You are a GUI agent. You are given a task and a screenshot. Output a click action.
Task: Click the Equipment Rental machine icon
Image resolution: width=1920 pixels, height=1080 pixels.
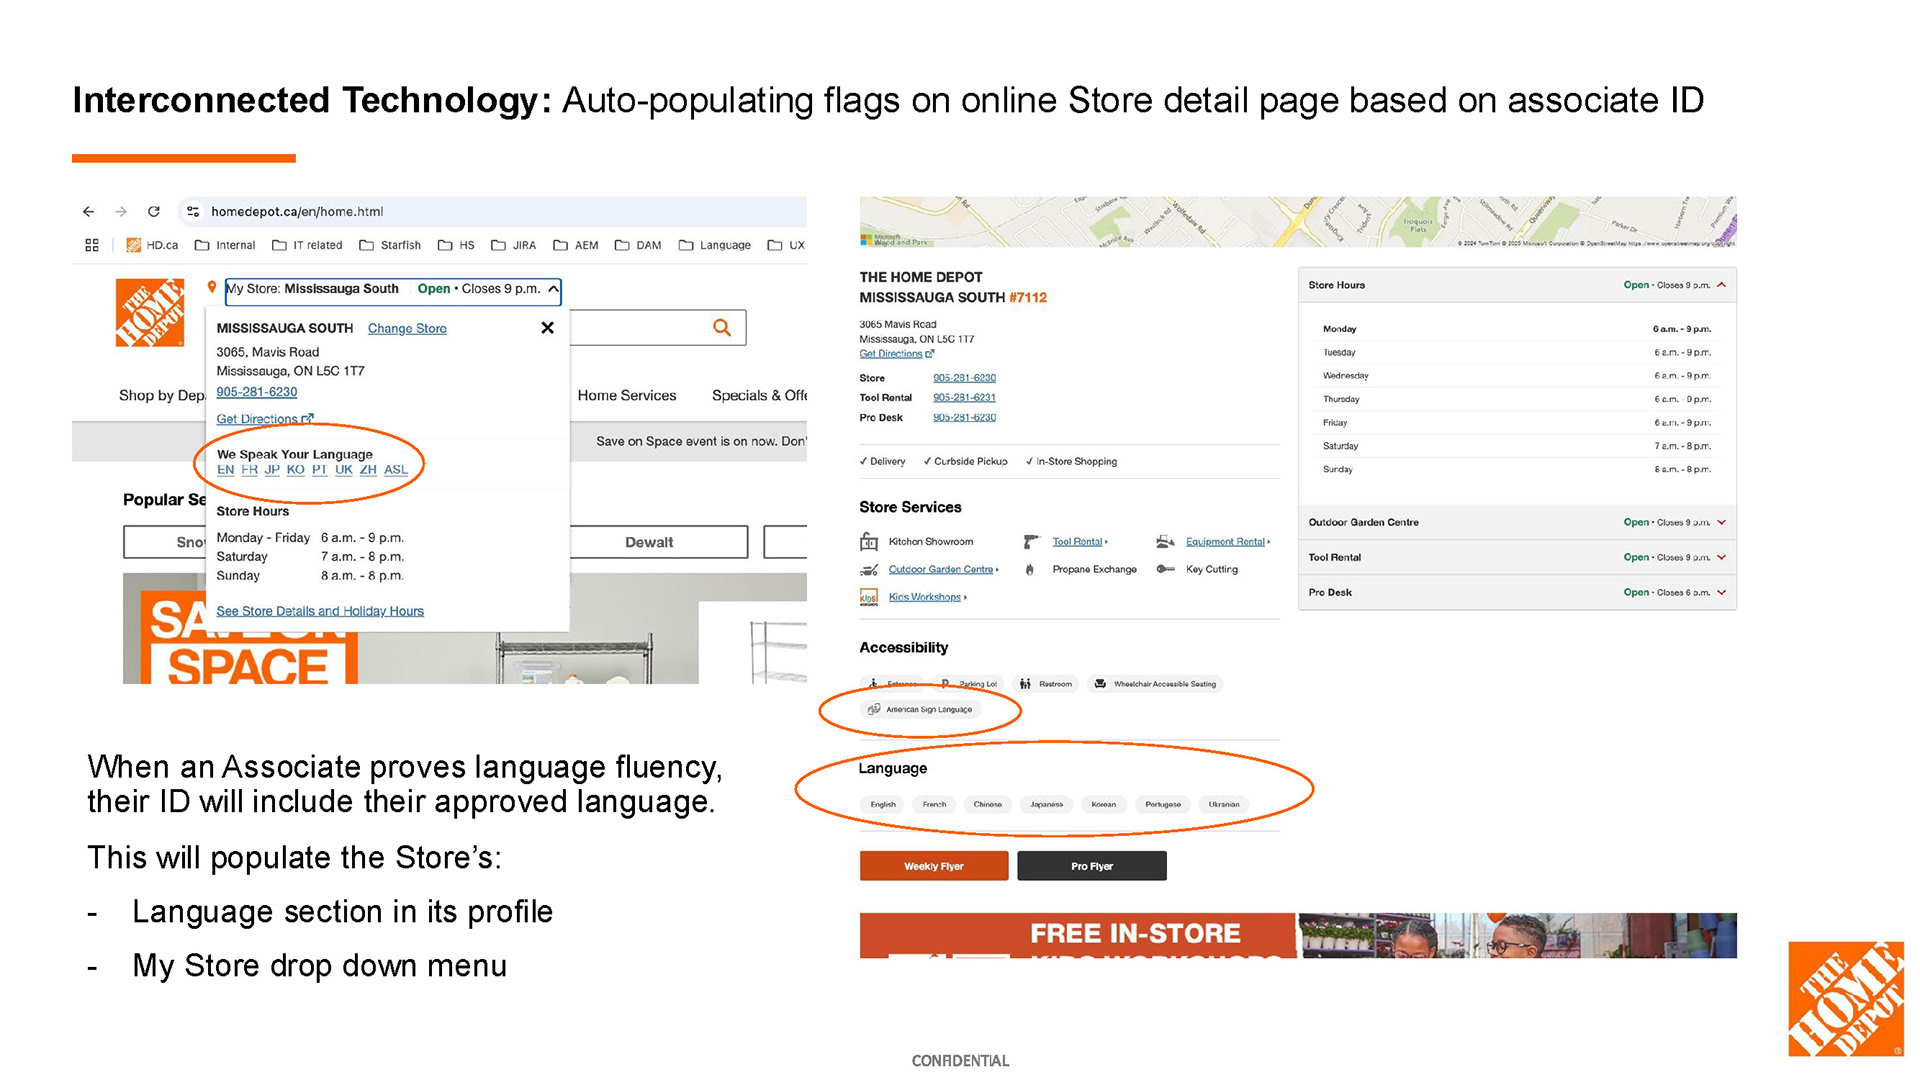(1165, 542)
